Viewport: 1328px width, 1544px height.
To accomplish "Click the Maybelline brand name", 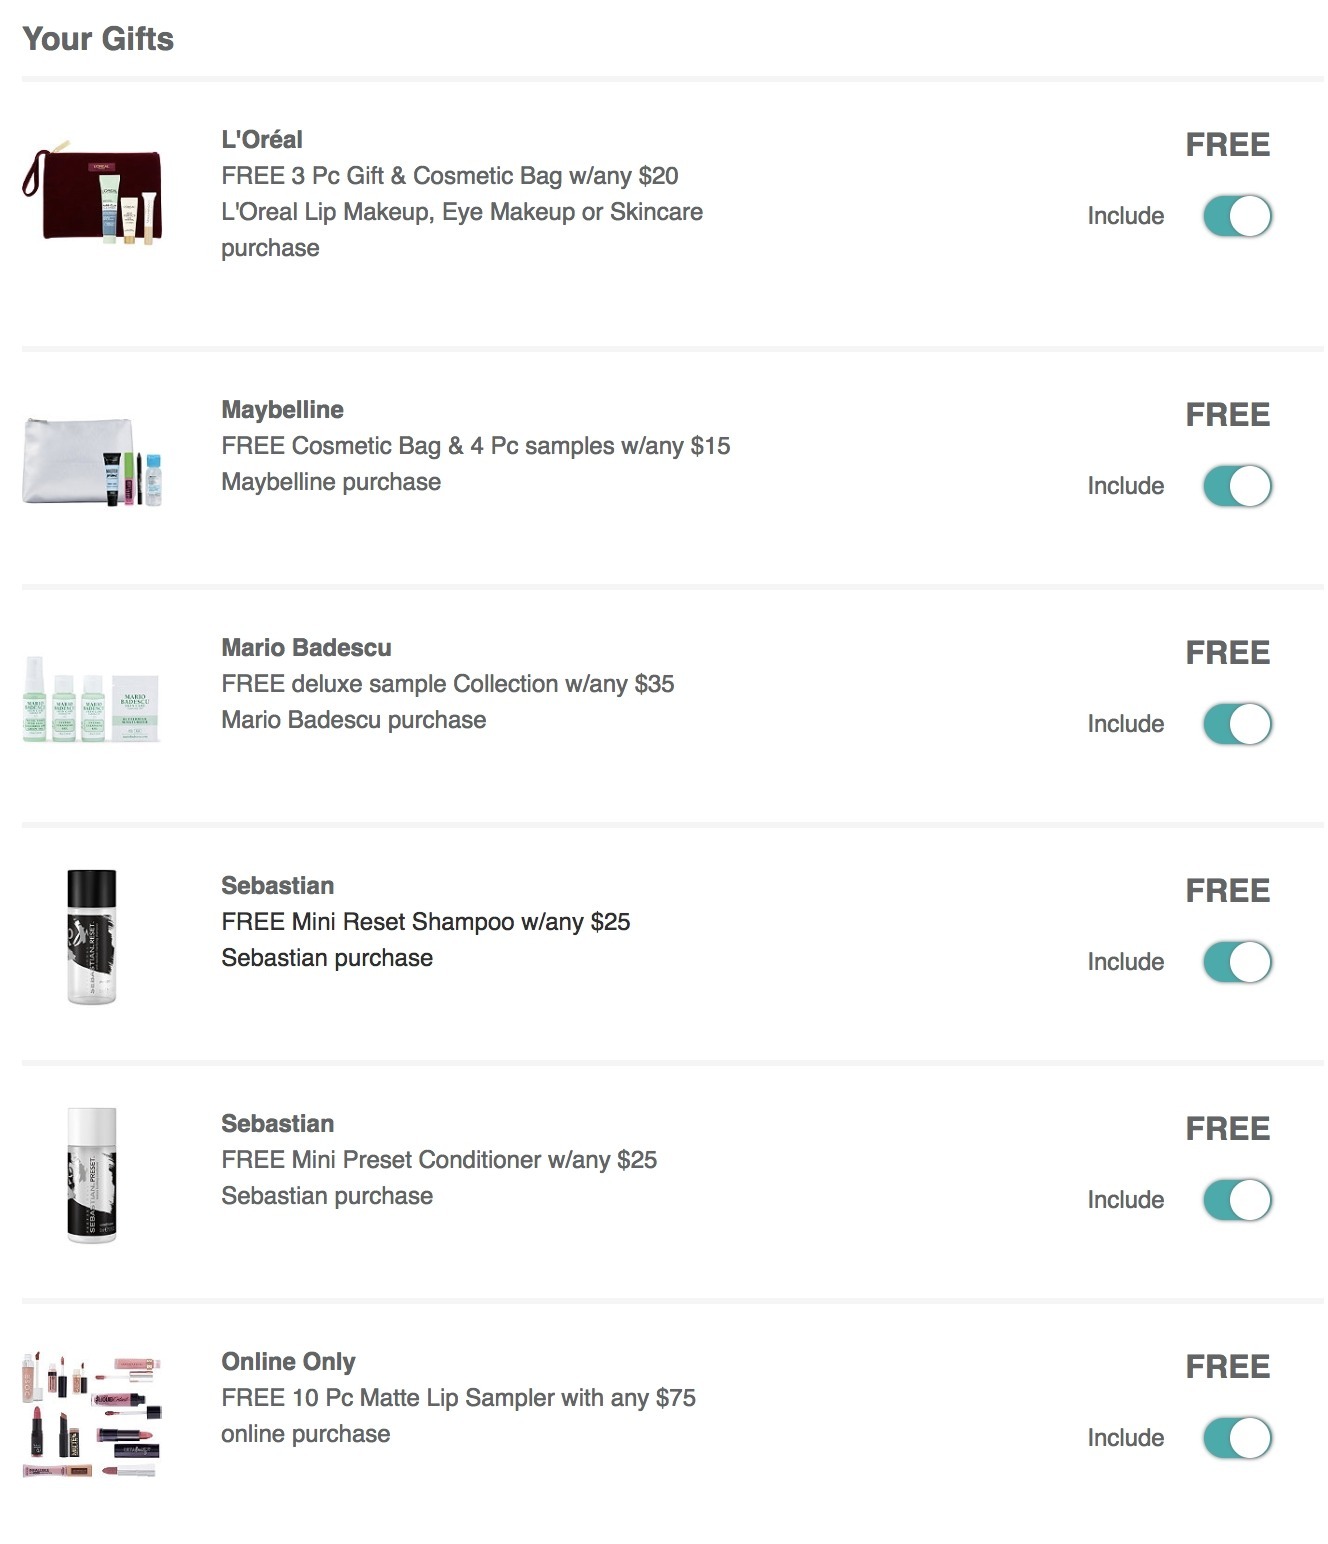I will 282,410.
